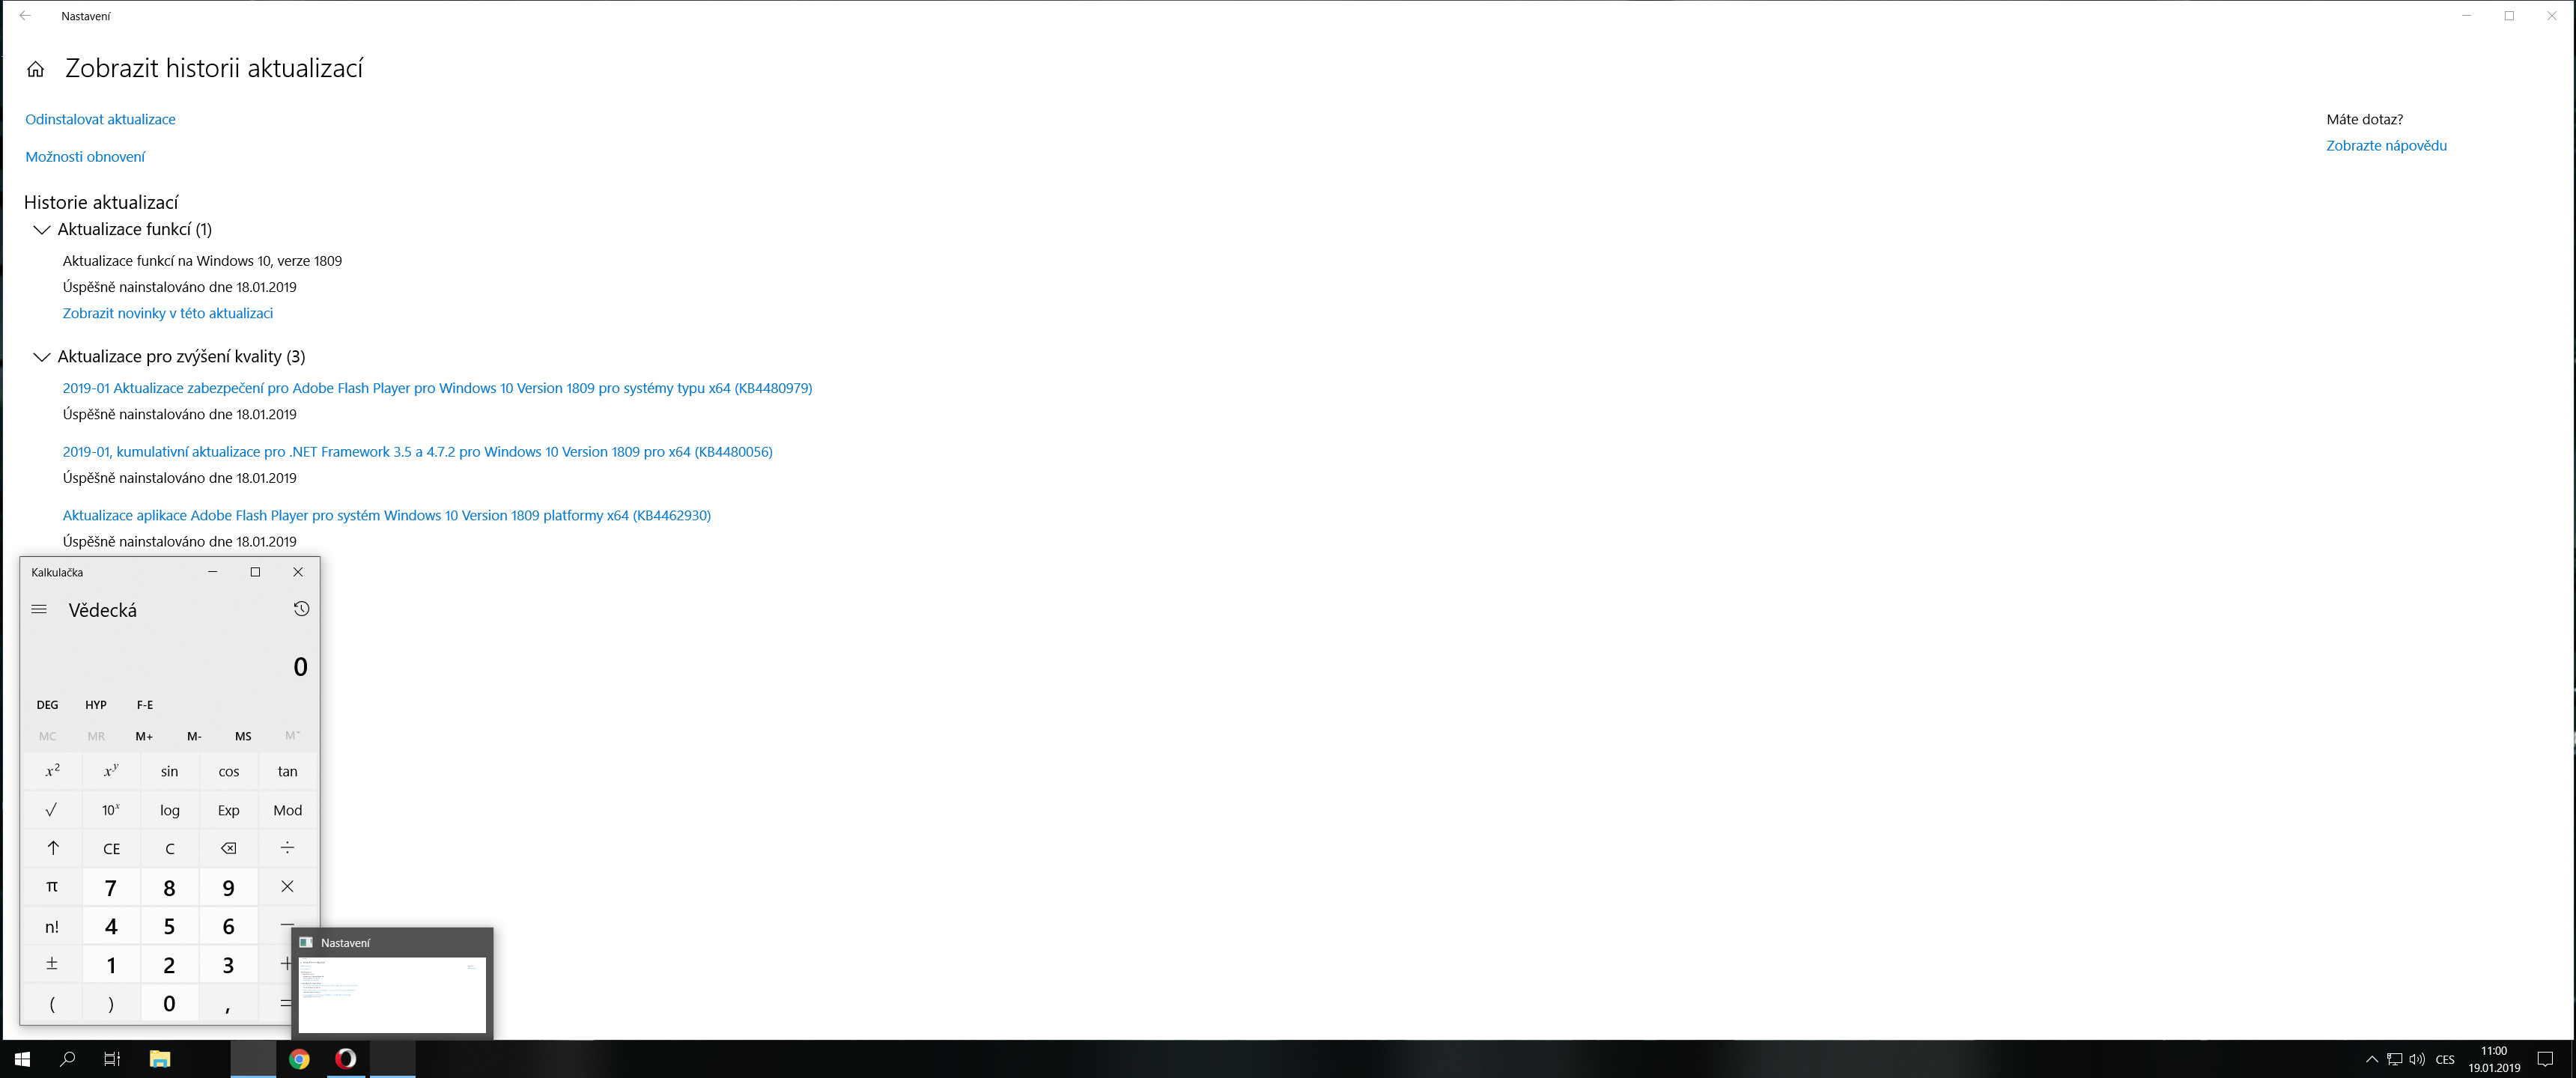Image resolution: width=2576 pixels, height=1078 pixels.
Task: Toggle HYP hyperbolic functions
Action: click(96, 705)
